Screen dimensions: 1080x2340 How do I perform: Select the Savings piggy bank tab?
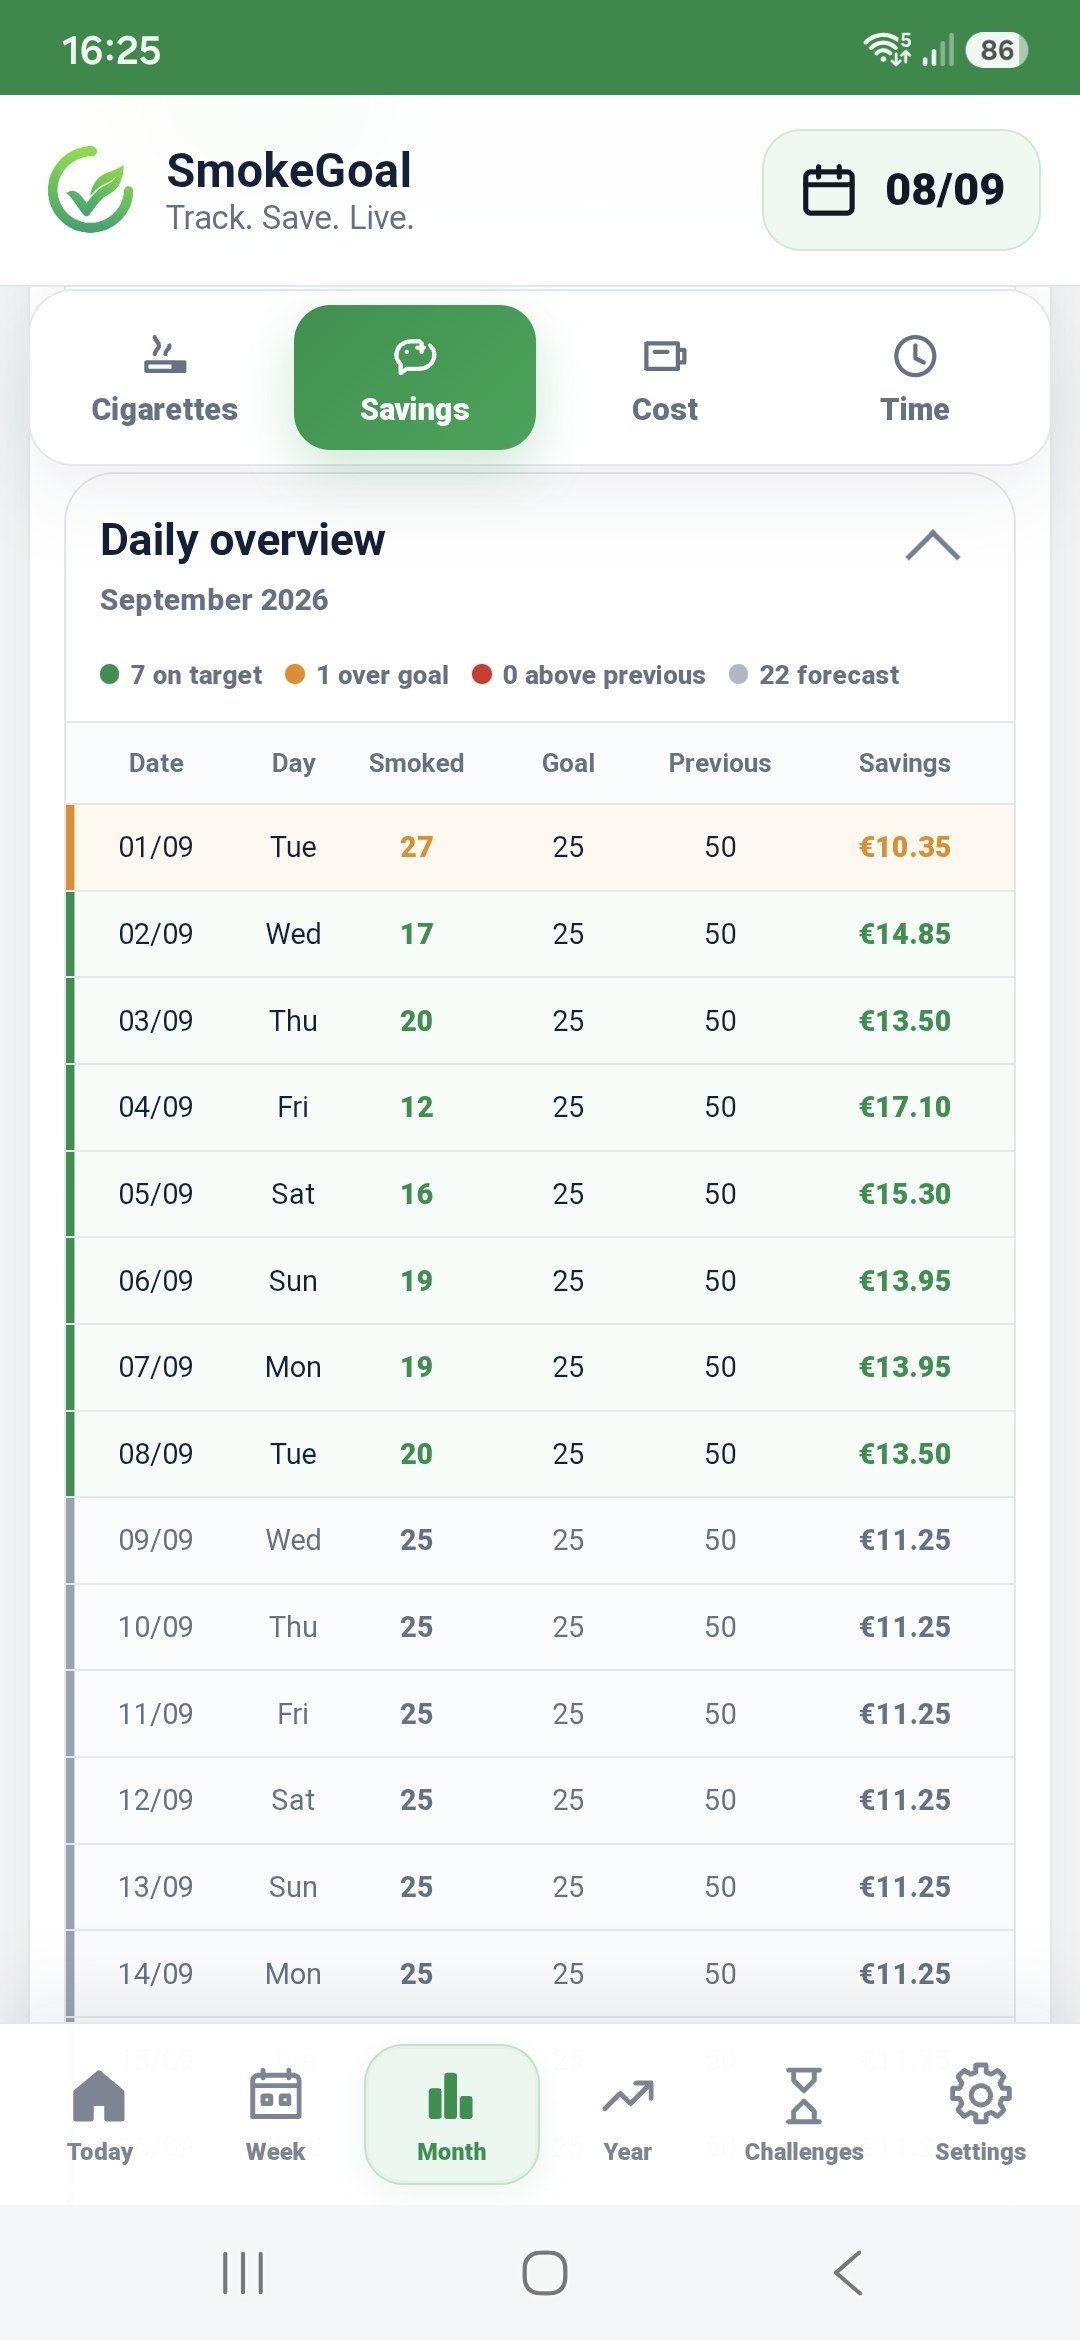pos(415,378)
